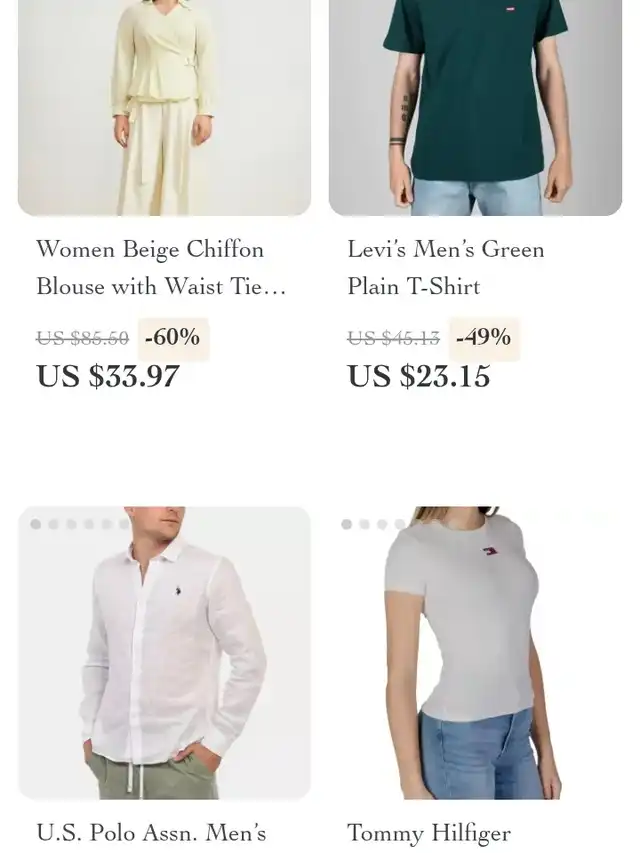Select the third carousel dot on the Polo shirt image
This screenshot has width=640, height=853.
[71, 524]
